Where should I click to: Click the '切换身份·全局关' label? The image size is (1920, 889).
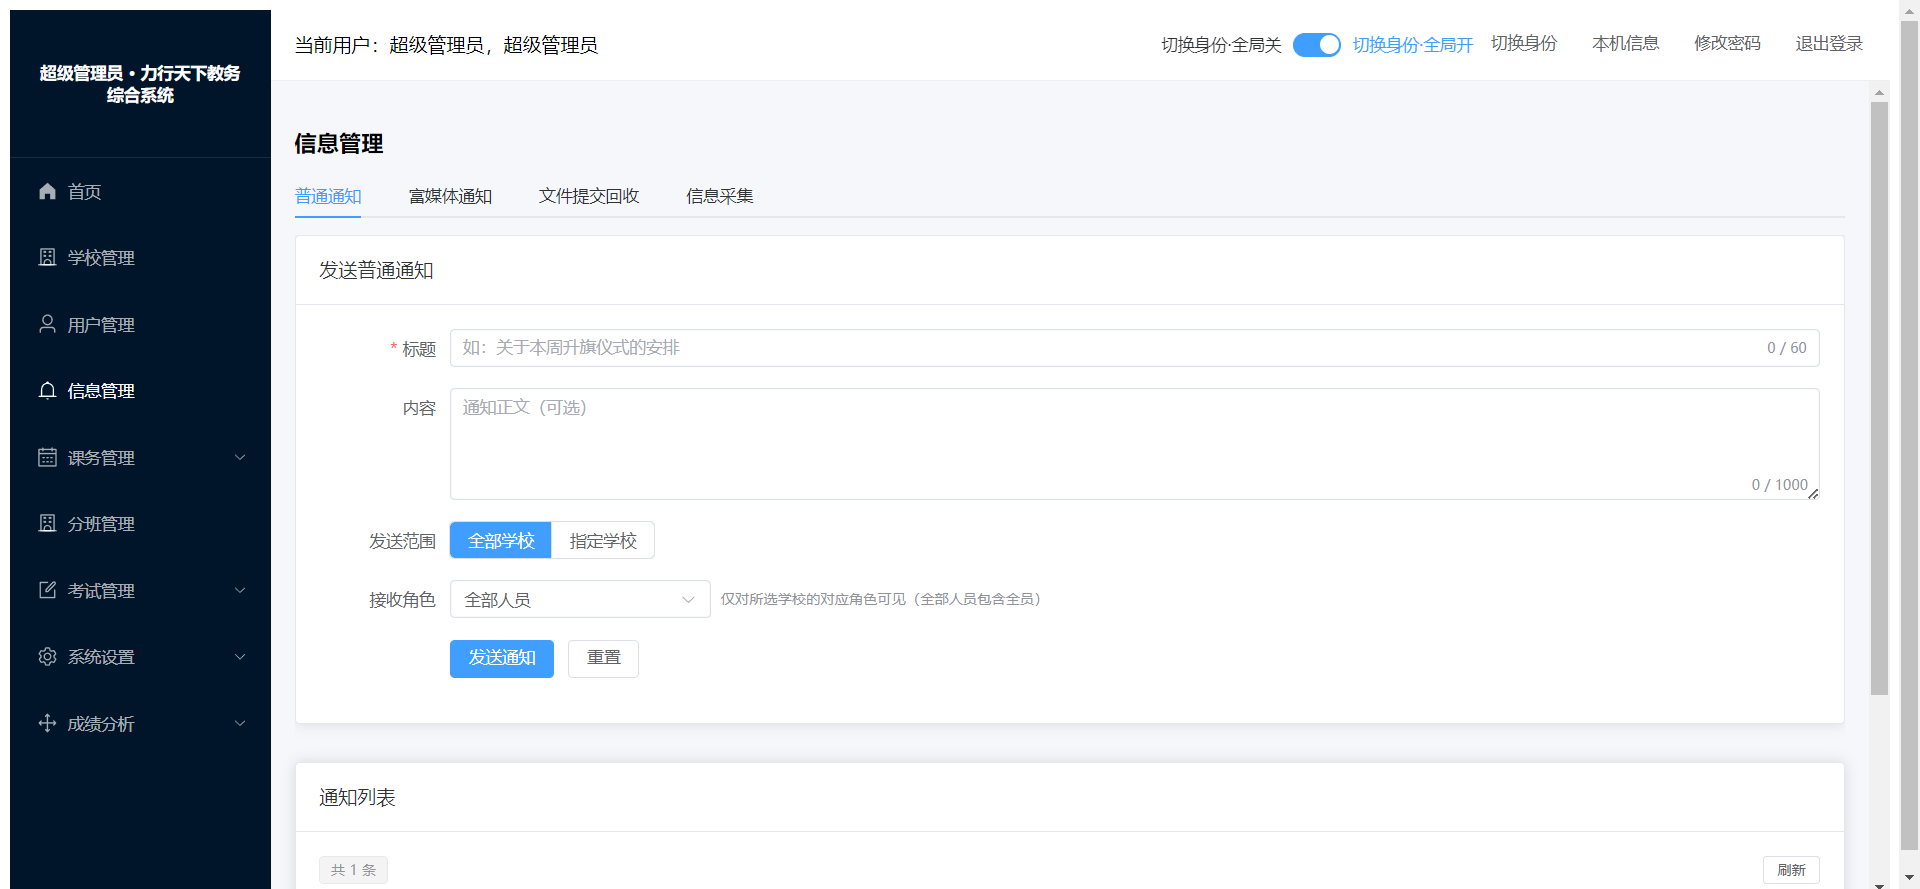click(1221, 45)
